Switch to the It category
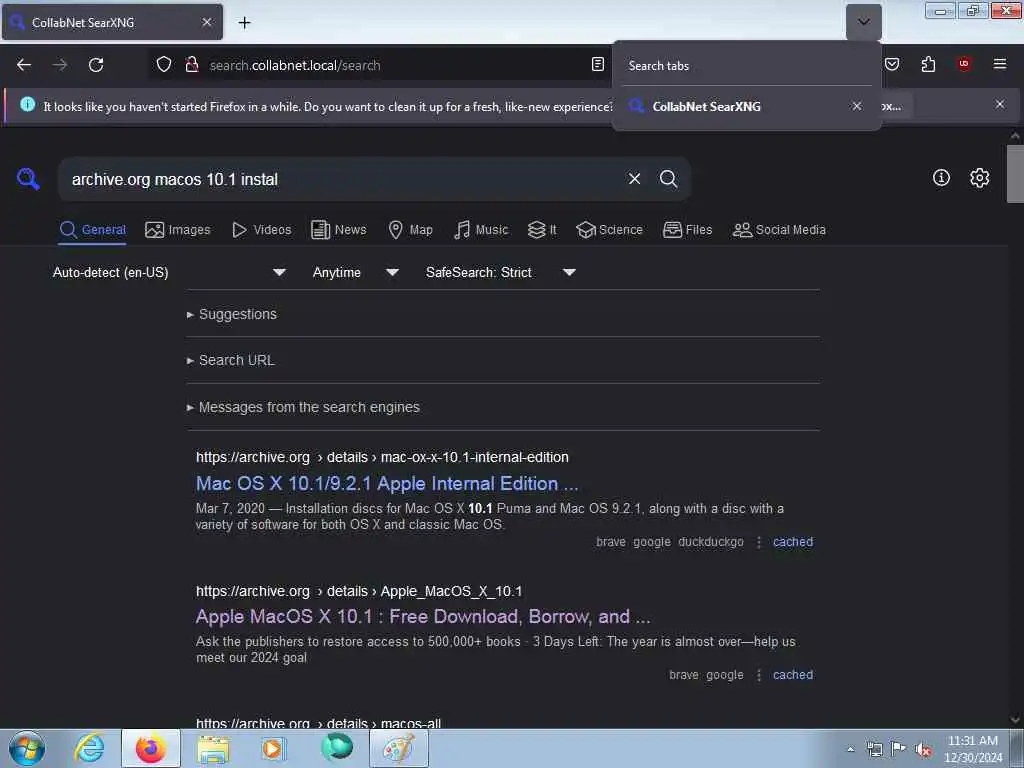 pyautogui.click(x=542, y=230)
